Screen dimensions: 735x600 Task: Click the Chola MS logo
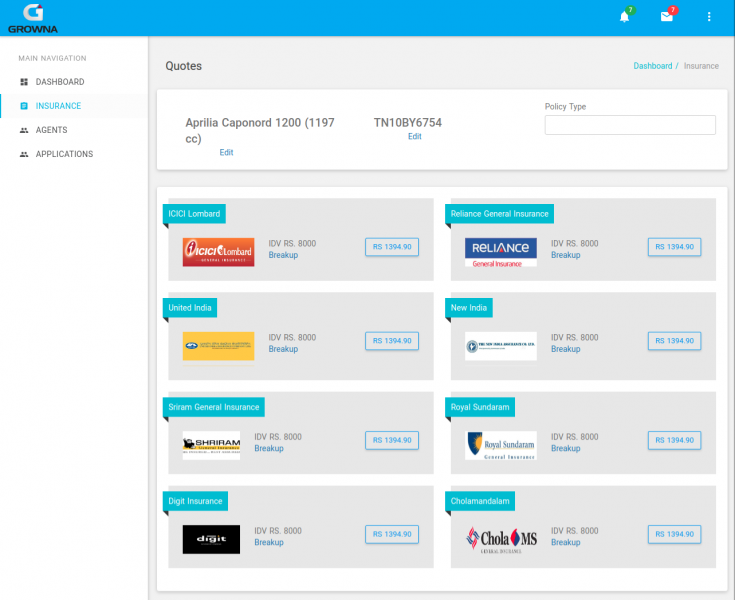501,540
